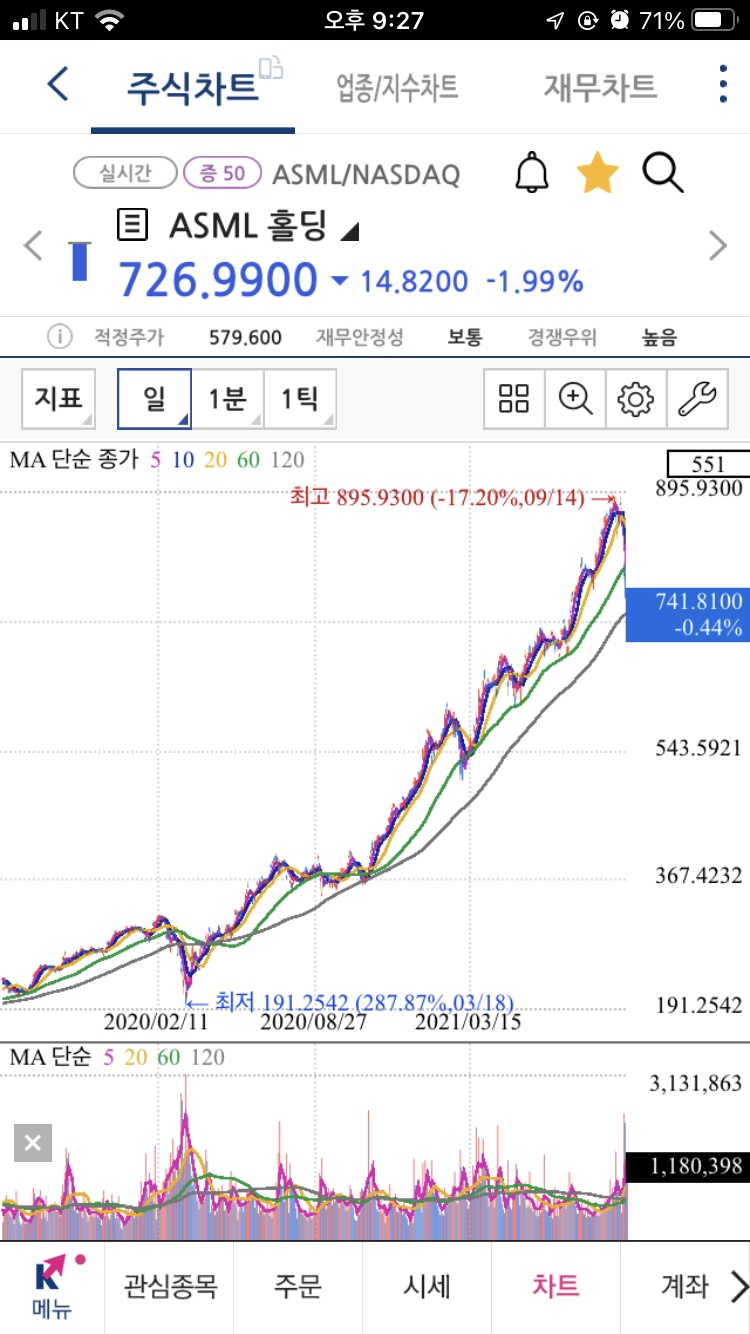The width and height of the screenshot is (750, 1334).
Task: Tap MA 단순 종가 indicator title
Action: coord(74,460)
